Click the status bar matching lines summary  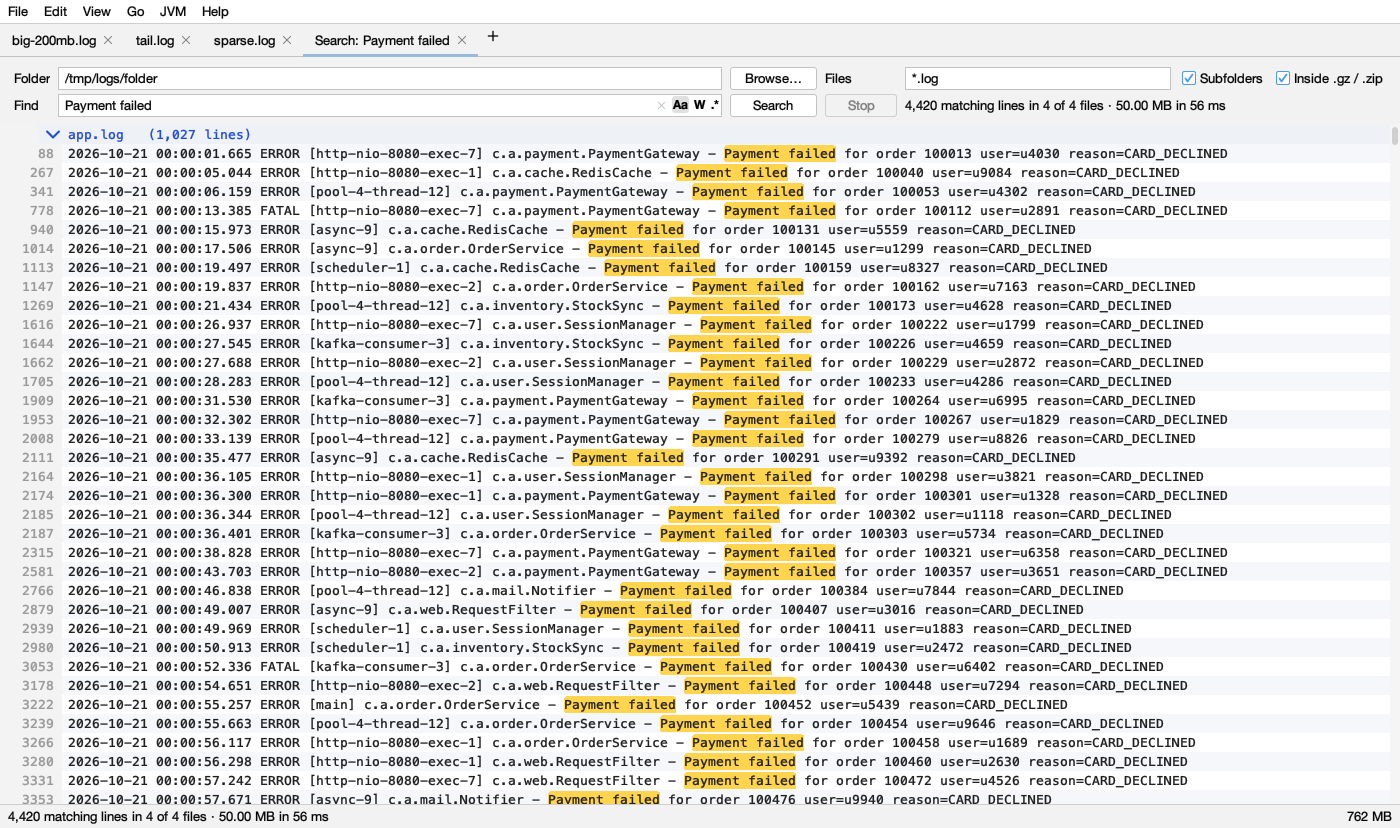click(x=167, y=816)
